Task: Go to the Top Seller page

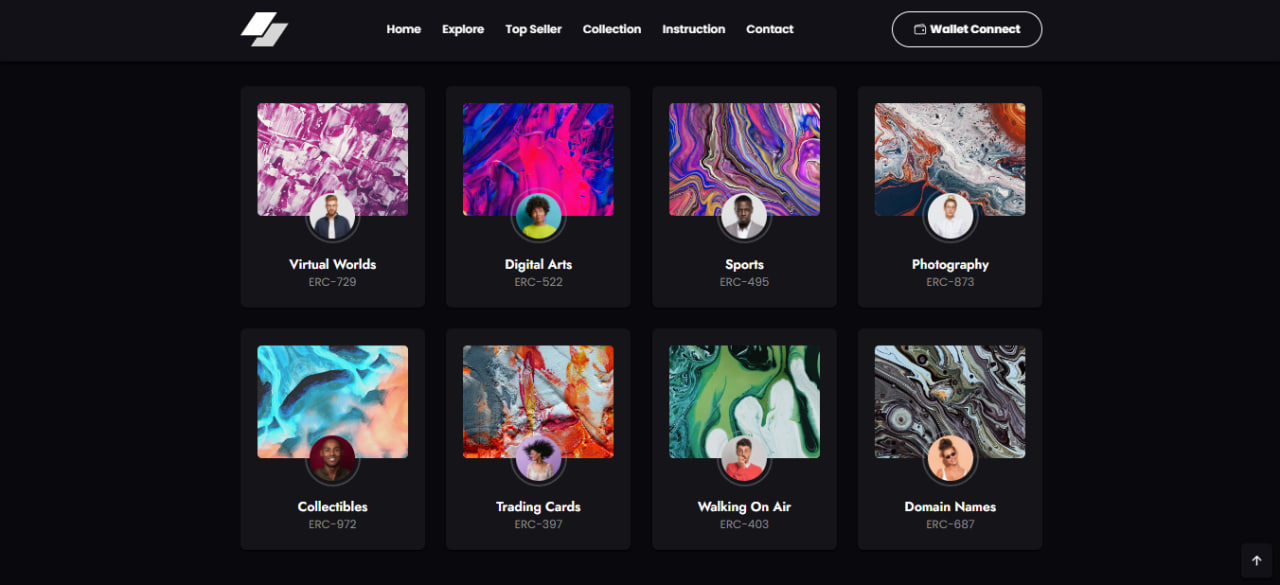Action: click(x=533, y=29)
